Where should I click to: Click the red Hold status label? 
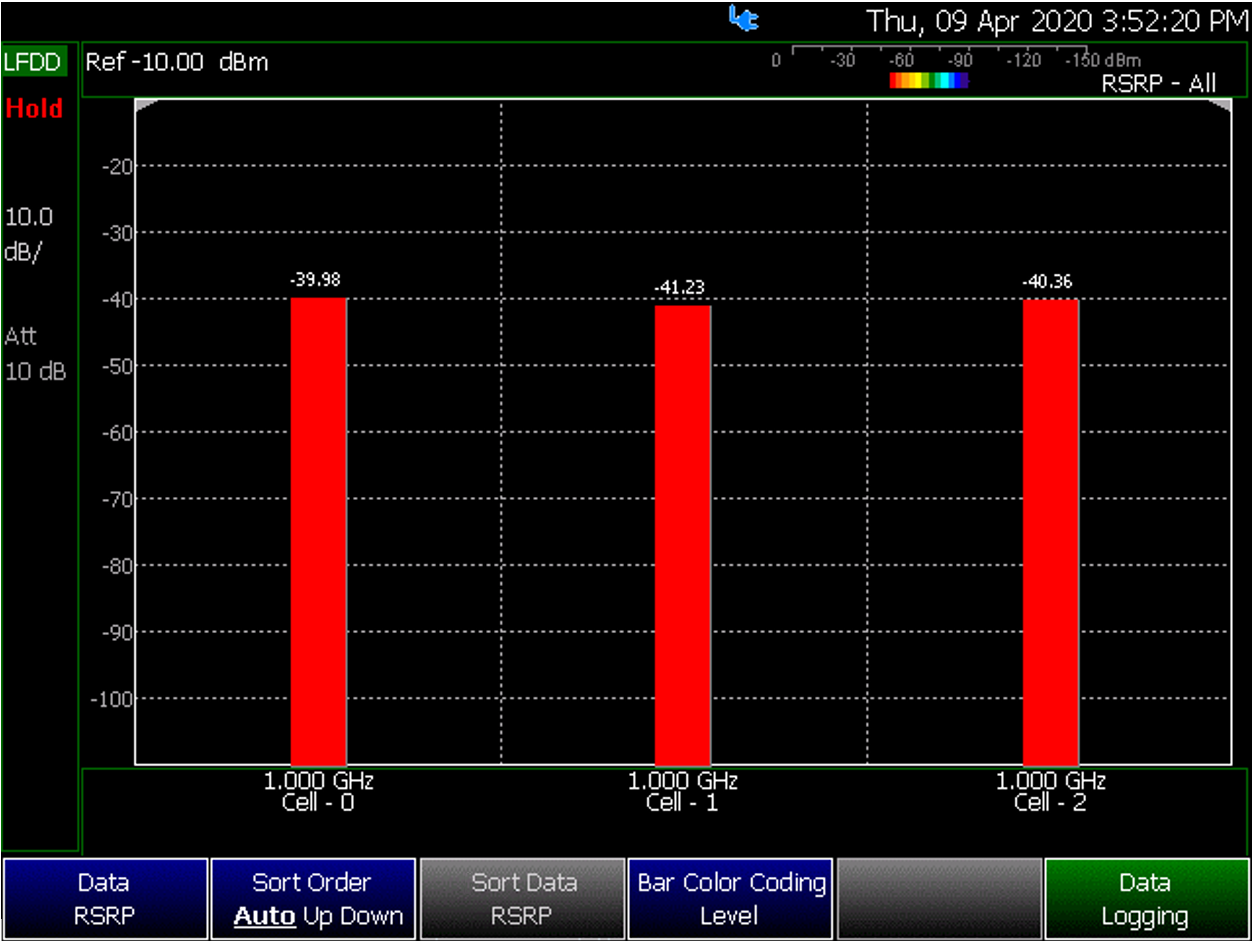pyautogui.click(x=34, y=108)
